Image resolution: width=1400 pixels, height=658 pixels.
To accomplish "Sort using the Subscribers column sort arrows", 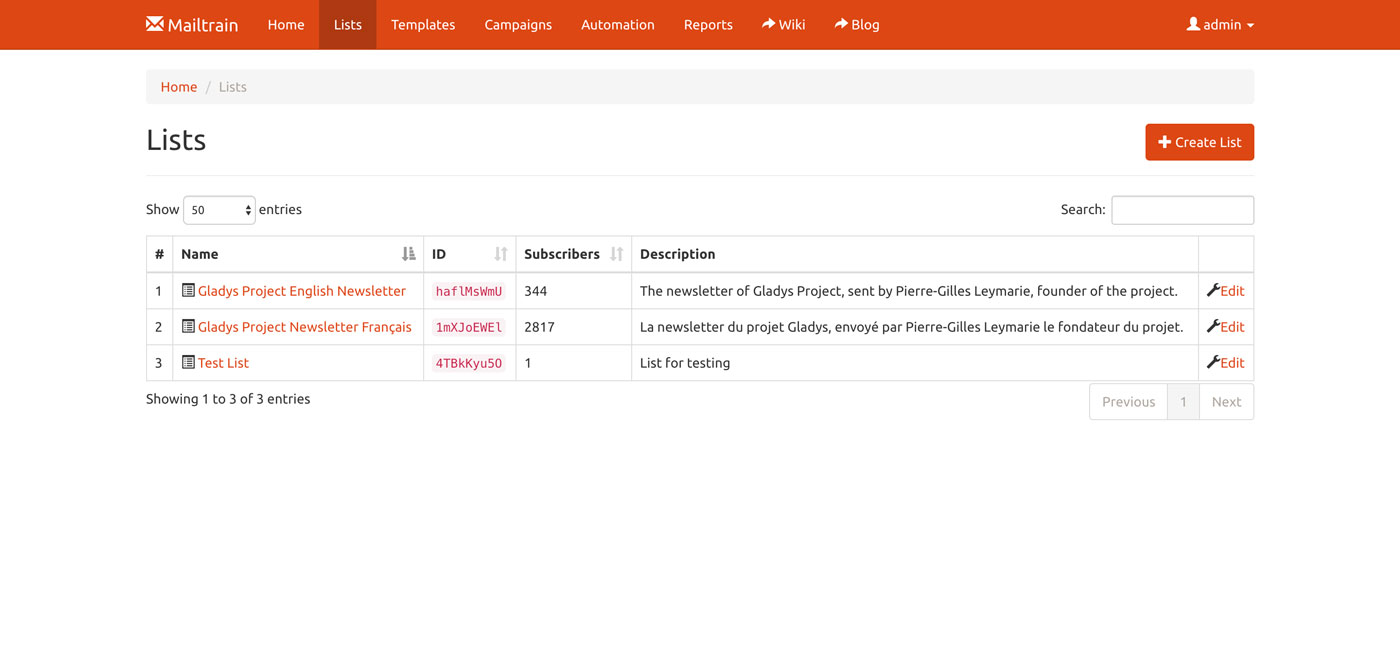I will 617,254.
